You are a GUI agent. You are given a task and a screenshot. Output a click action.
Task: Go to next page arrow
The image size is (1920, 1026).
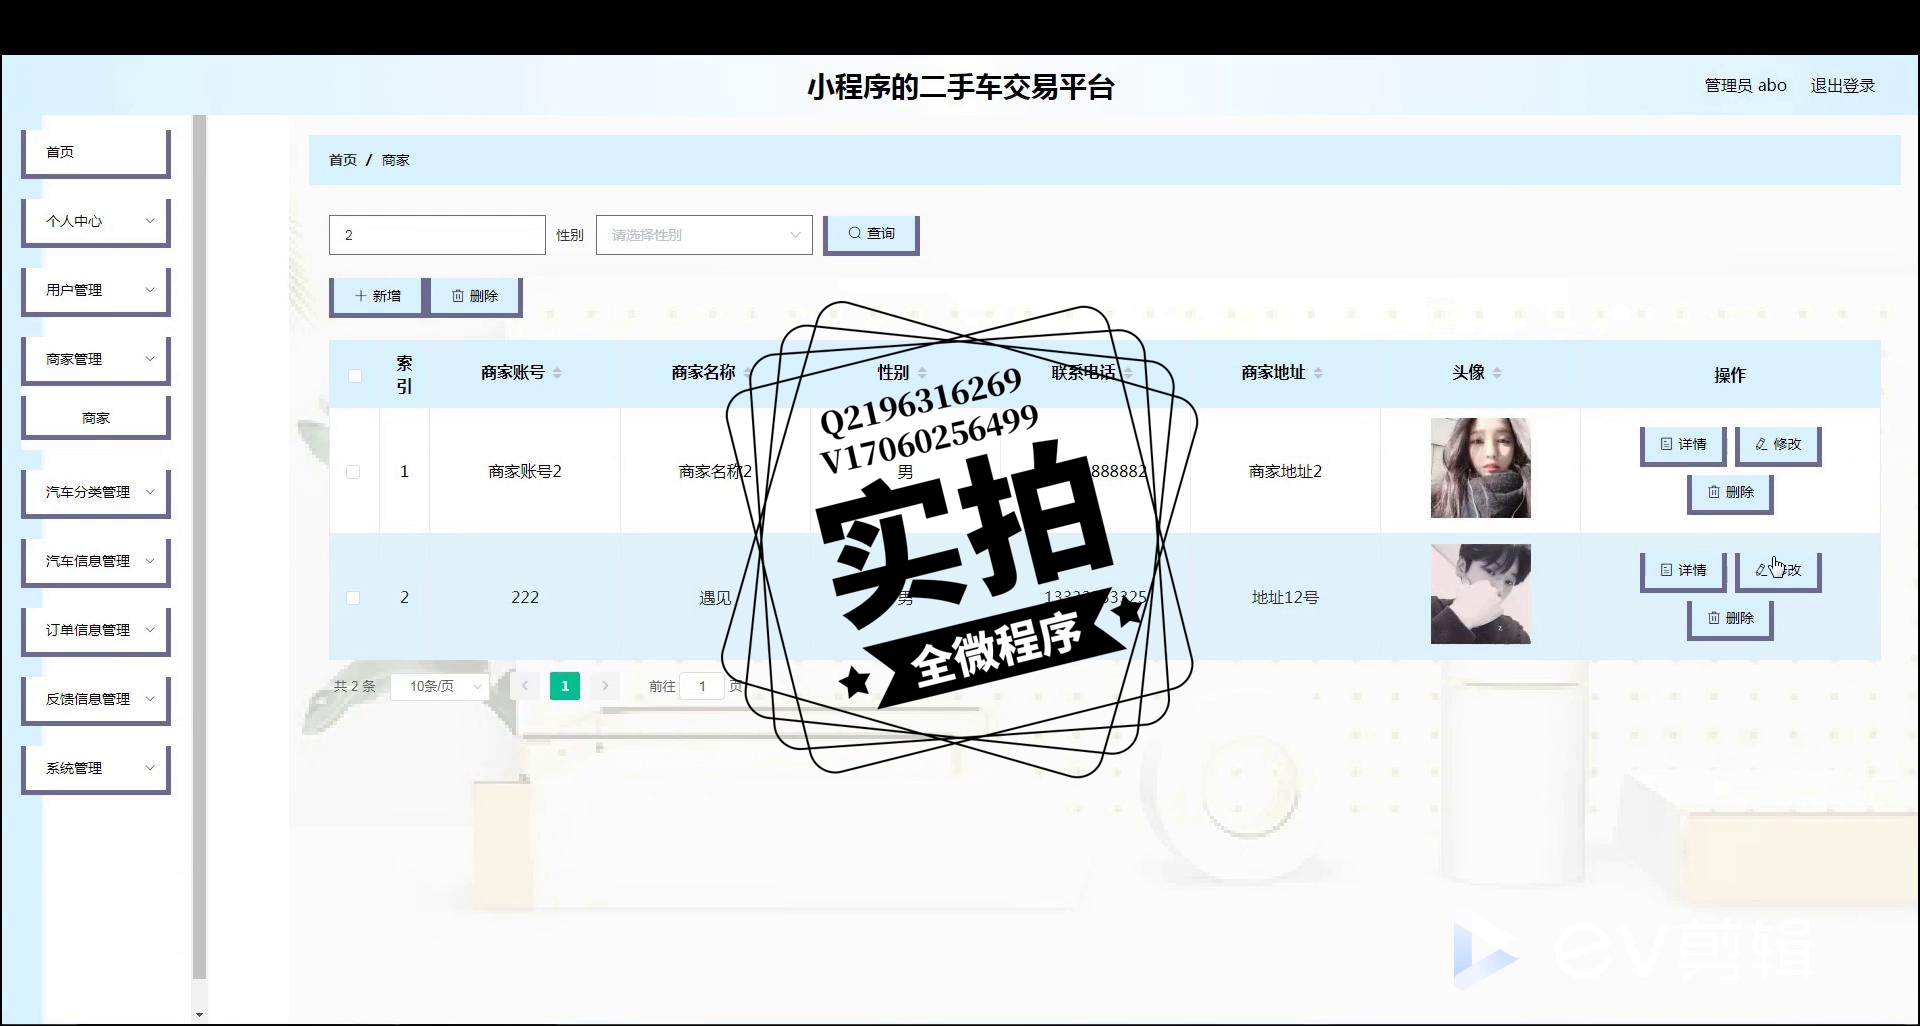coord(605,686)
